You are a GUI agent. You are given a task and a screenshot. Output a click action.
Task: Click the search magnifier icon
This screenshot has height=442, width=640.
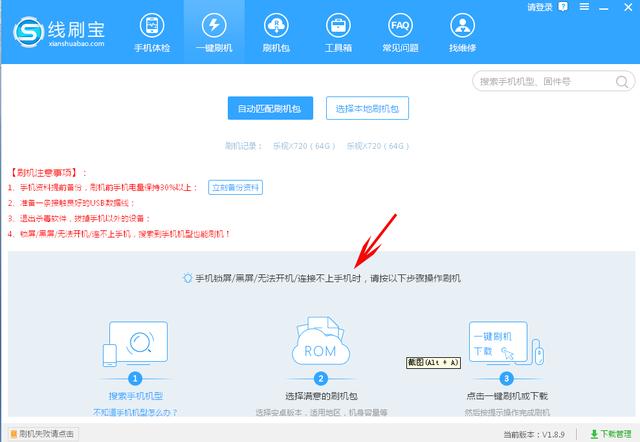point(622,82)
